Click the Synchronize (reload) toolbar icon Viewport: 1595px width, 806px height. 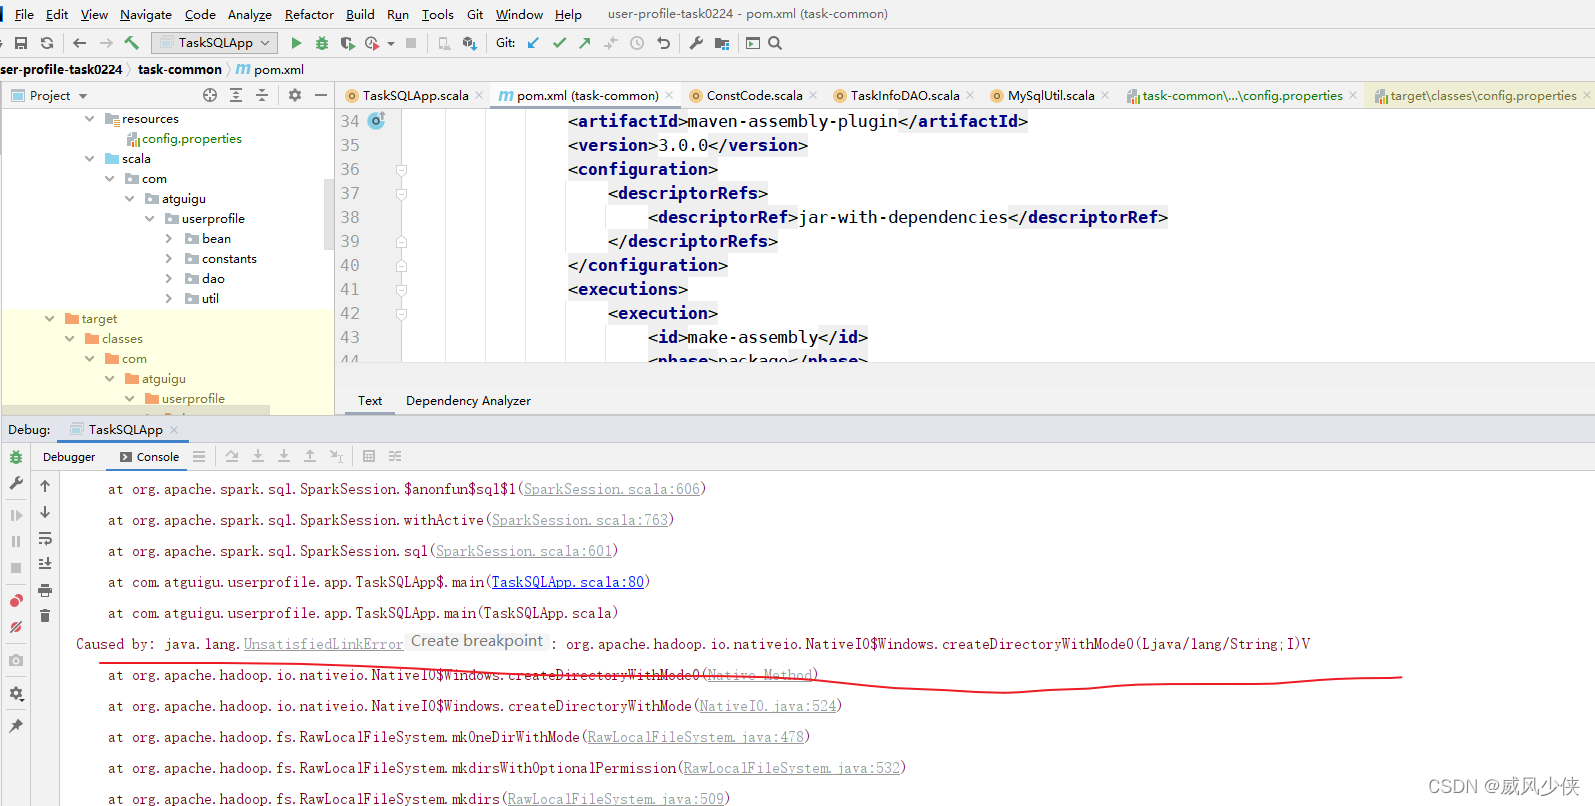[x=47, y=43]
